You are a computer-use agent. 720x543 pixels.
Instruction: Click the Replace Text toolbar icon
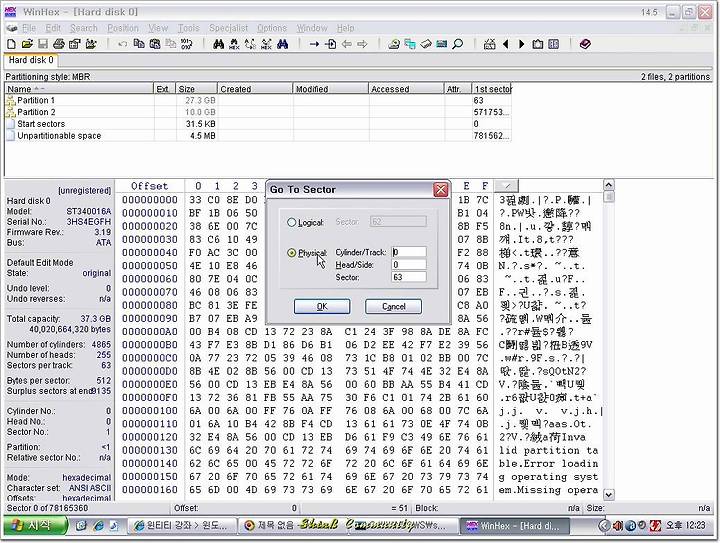click(x=250, y=44)
